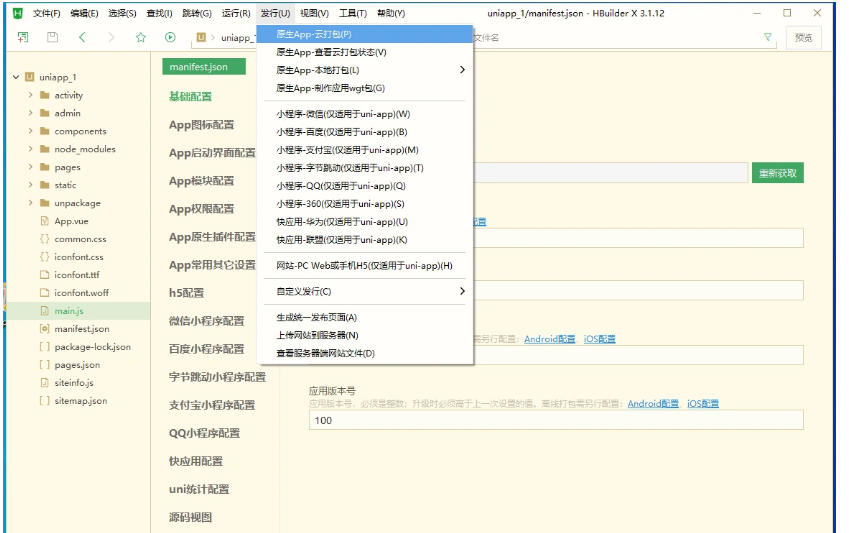Choose 小程序-微信 from the publish menu
This screenshot has height=533, width=849.
(343, 114)
